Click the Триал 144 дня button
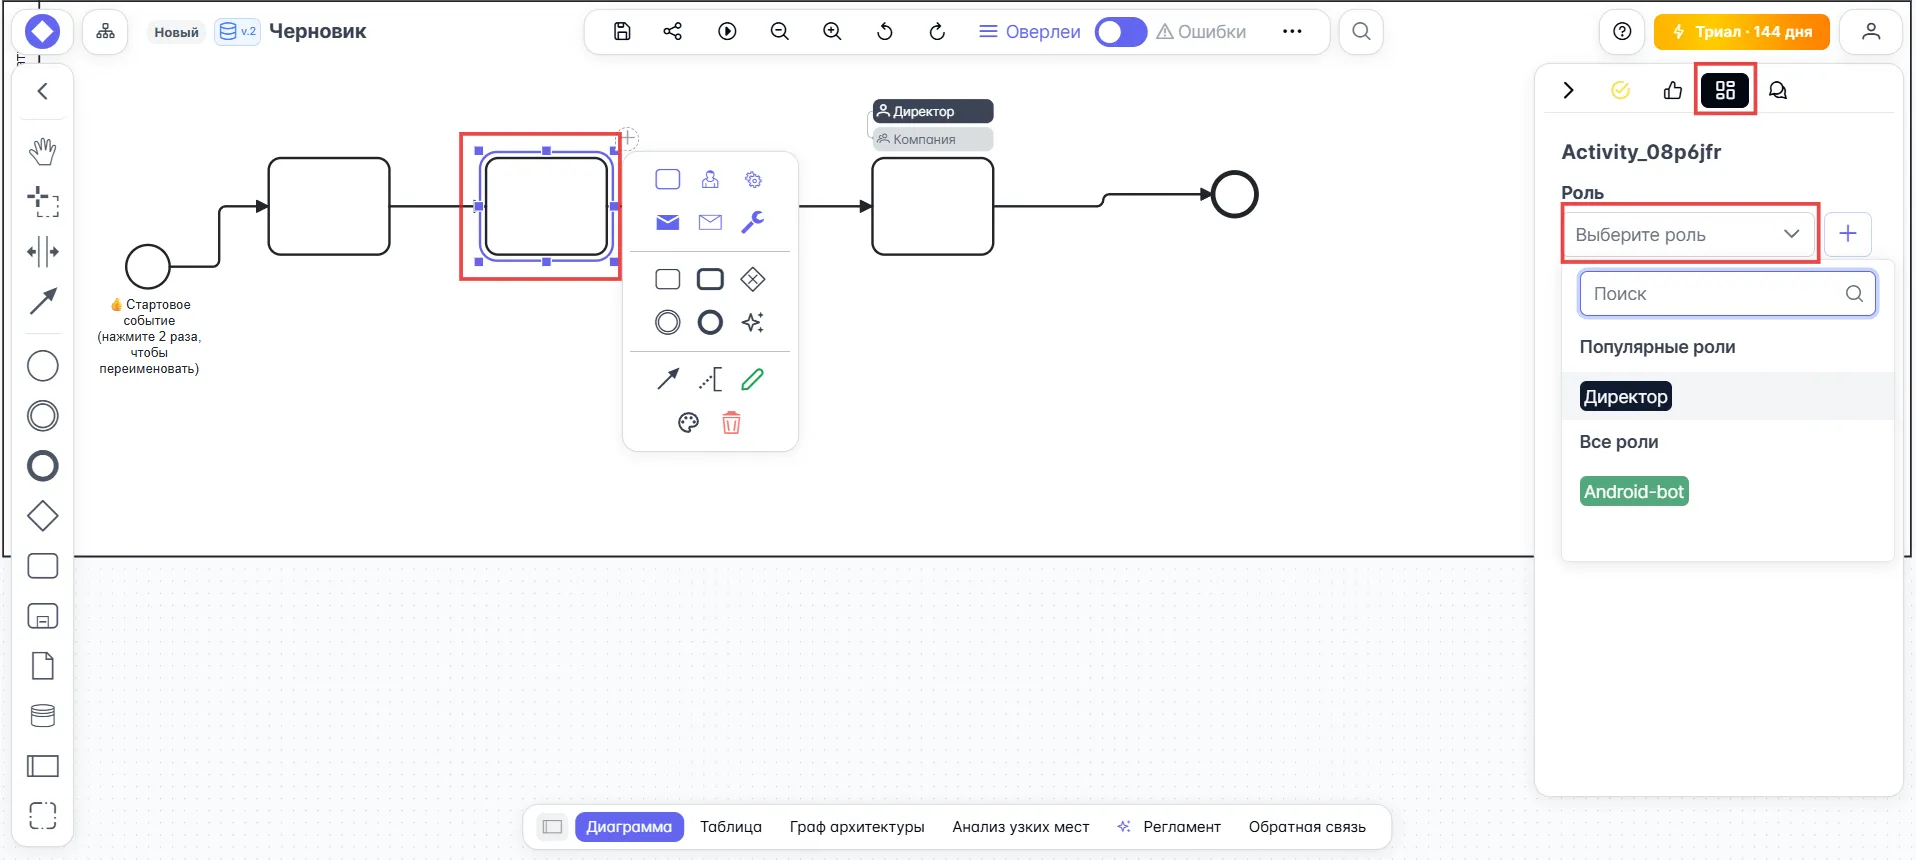The height and width of the screenshot is (860, 1916). [1741, 32]
